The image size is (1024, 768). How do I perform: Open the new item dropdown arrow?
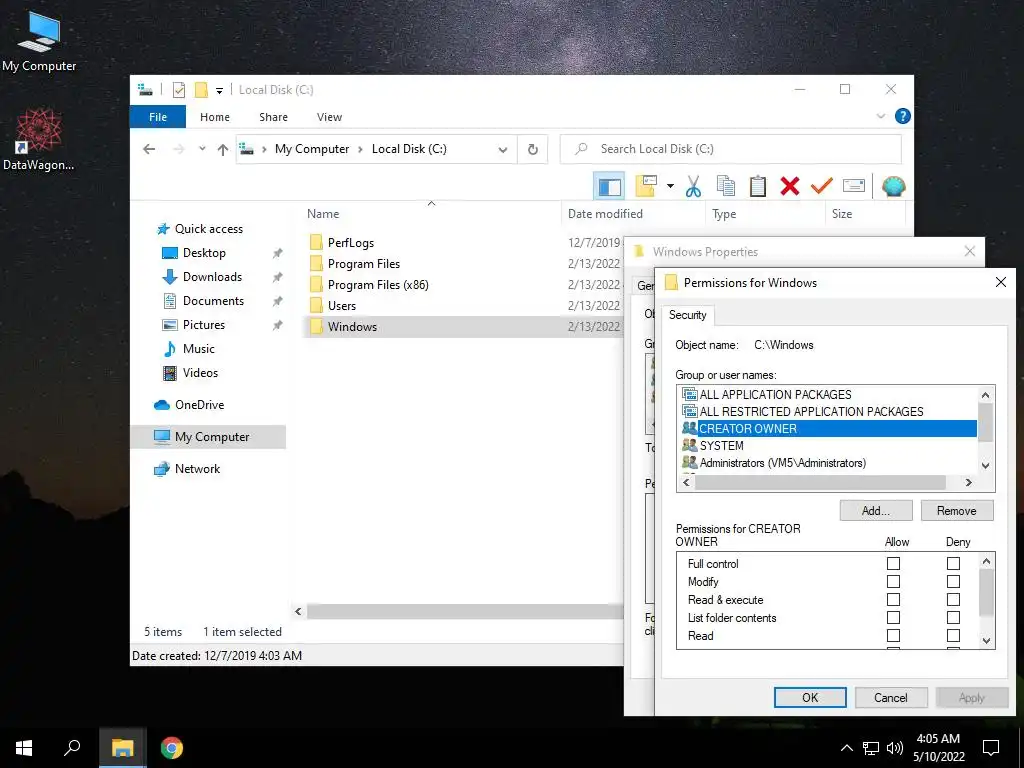pos(670,187)
